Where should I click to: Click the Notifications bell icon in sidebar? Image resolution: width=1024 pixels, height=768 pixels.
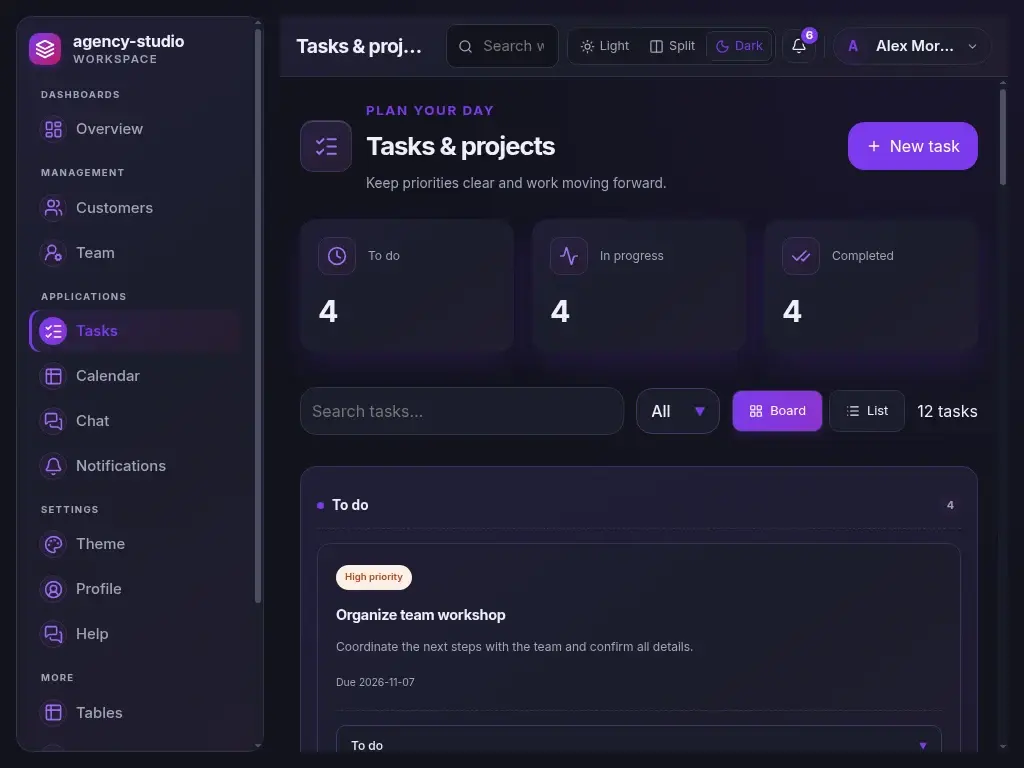click(54, 466)
